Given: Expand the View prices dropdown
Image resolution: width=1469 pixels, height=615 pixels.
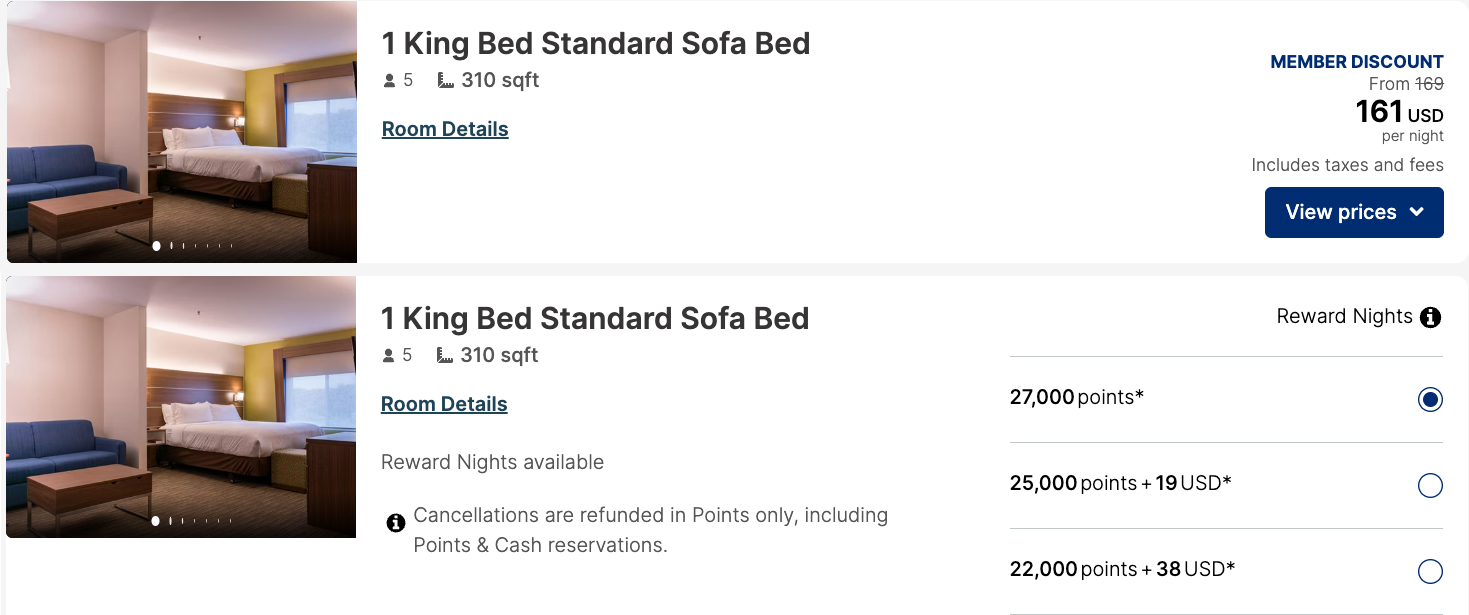Looking at the screenshot, I should pos(1353,212).
